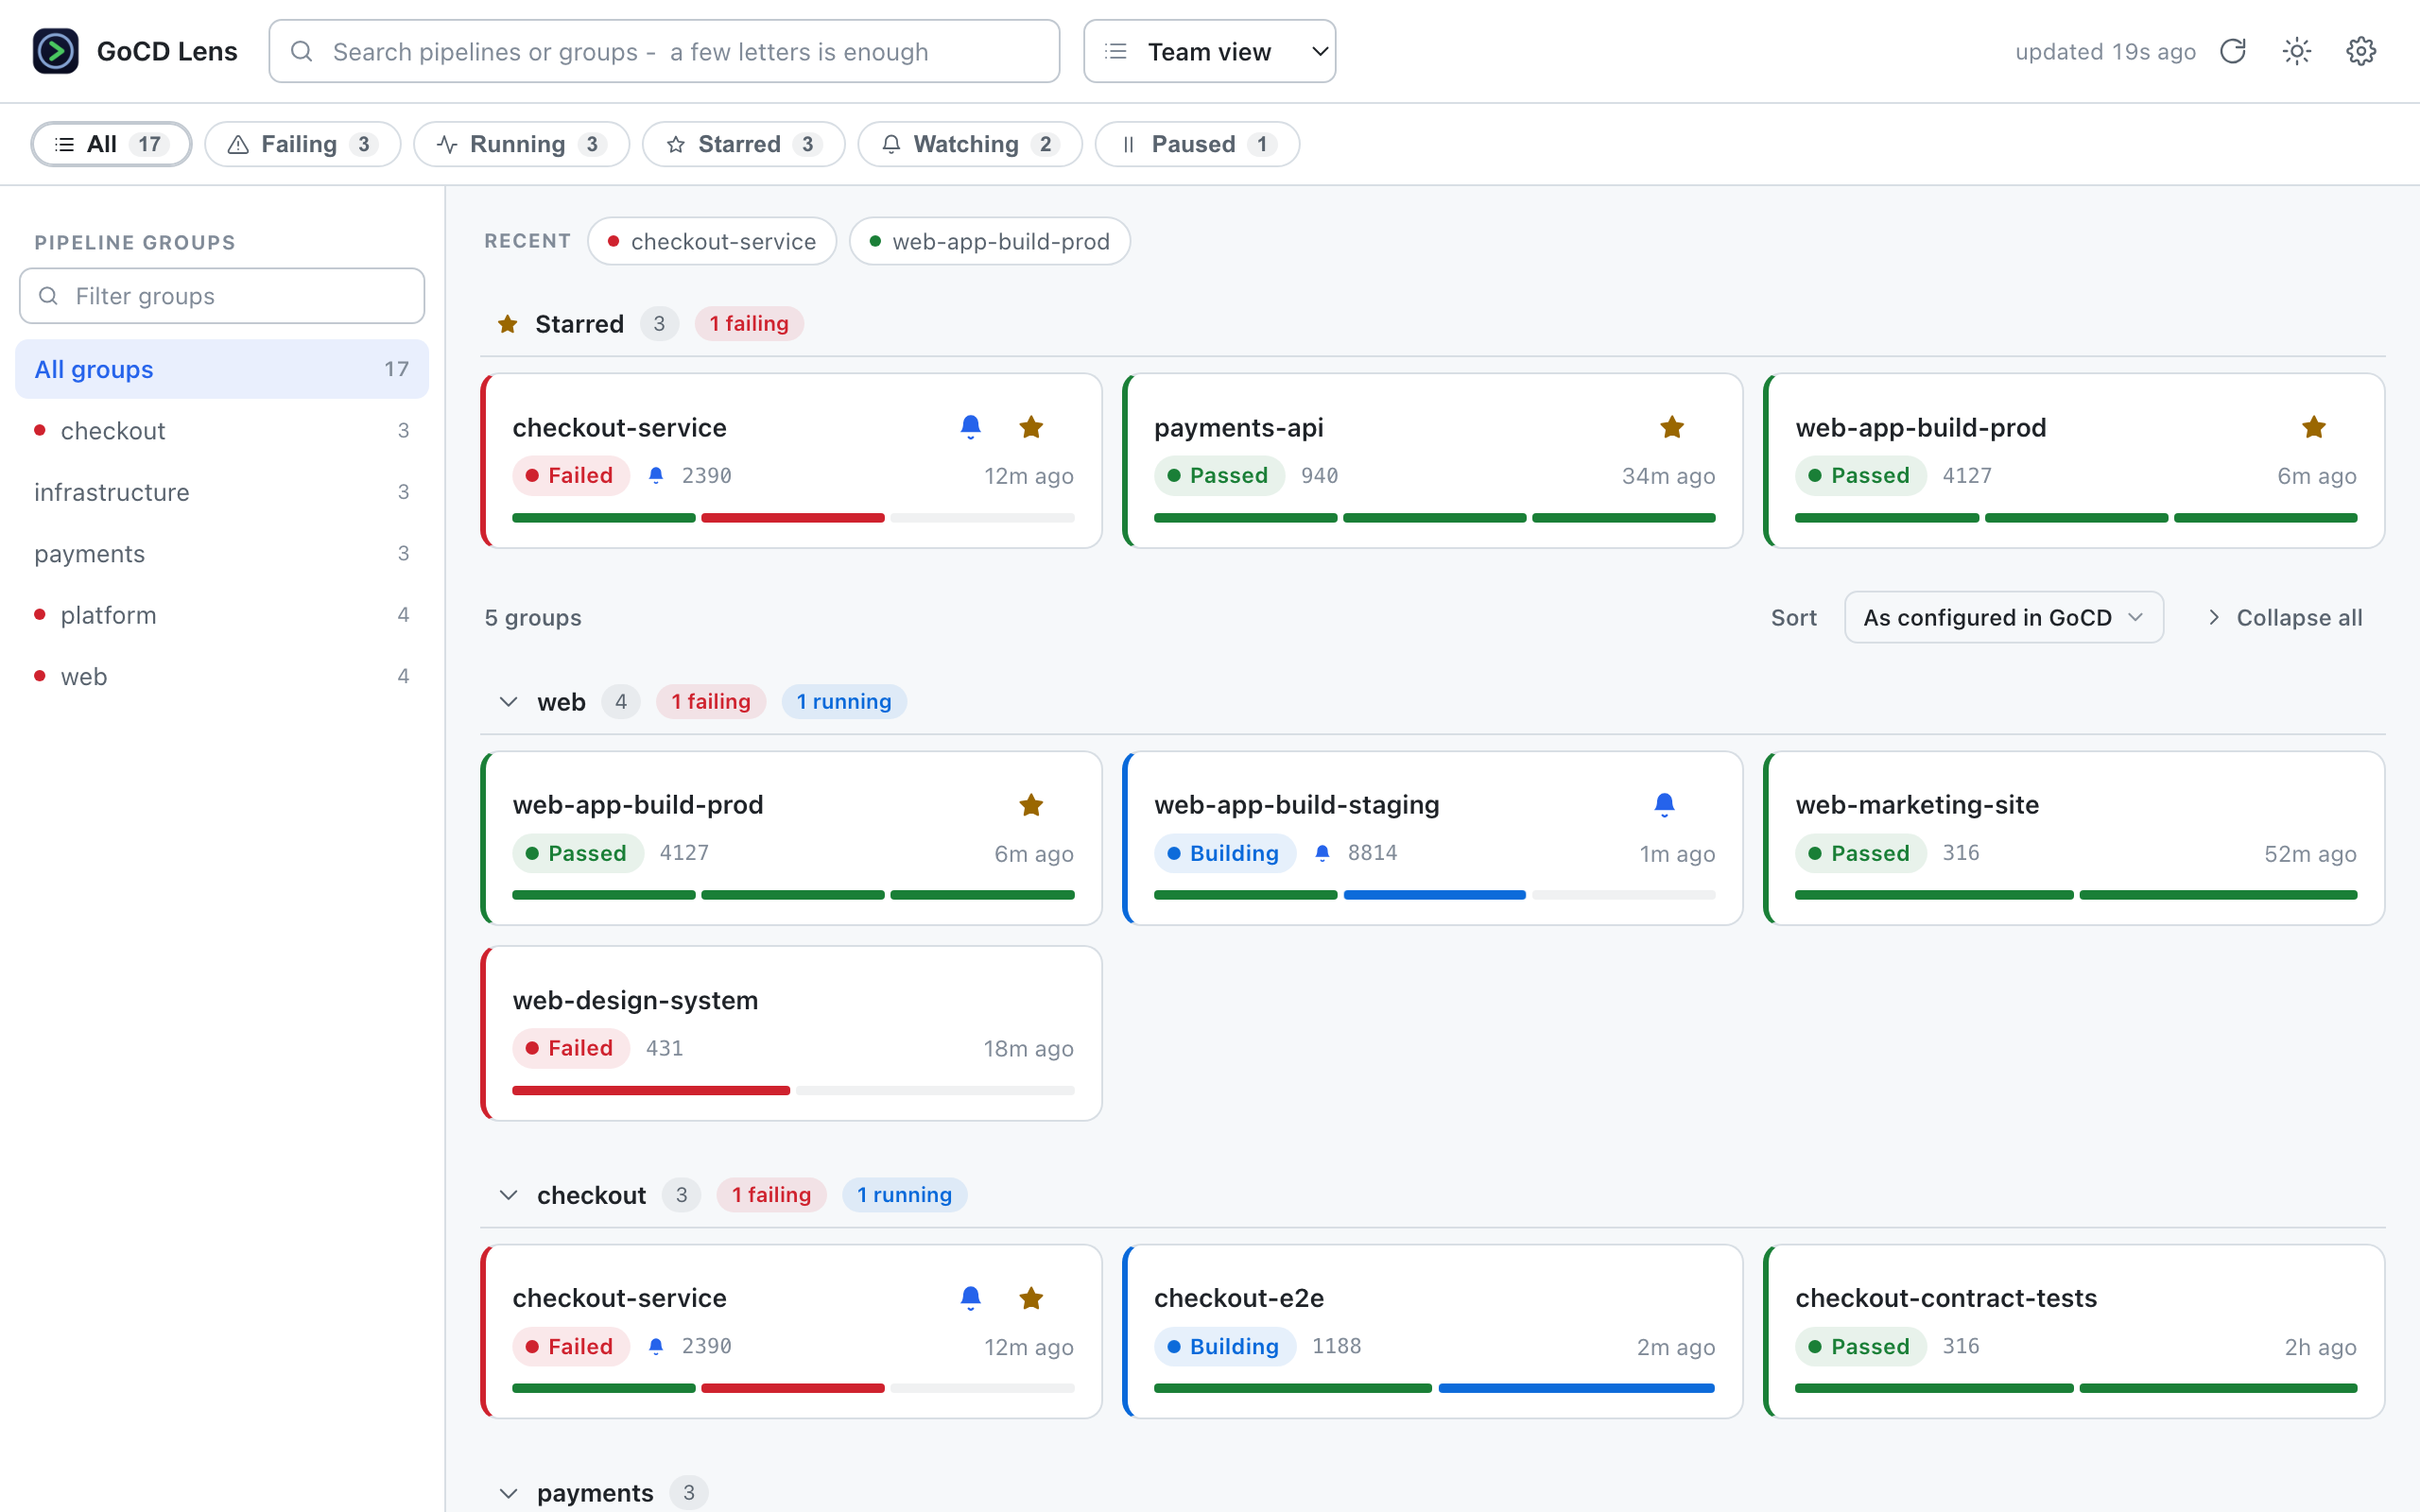Open settings with the gear icon
This screenshot has width=2420, height=1512.
(2361, 51)
